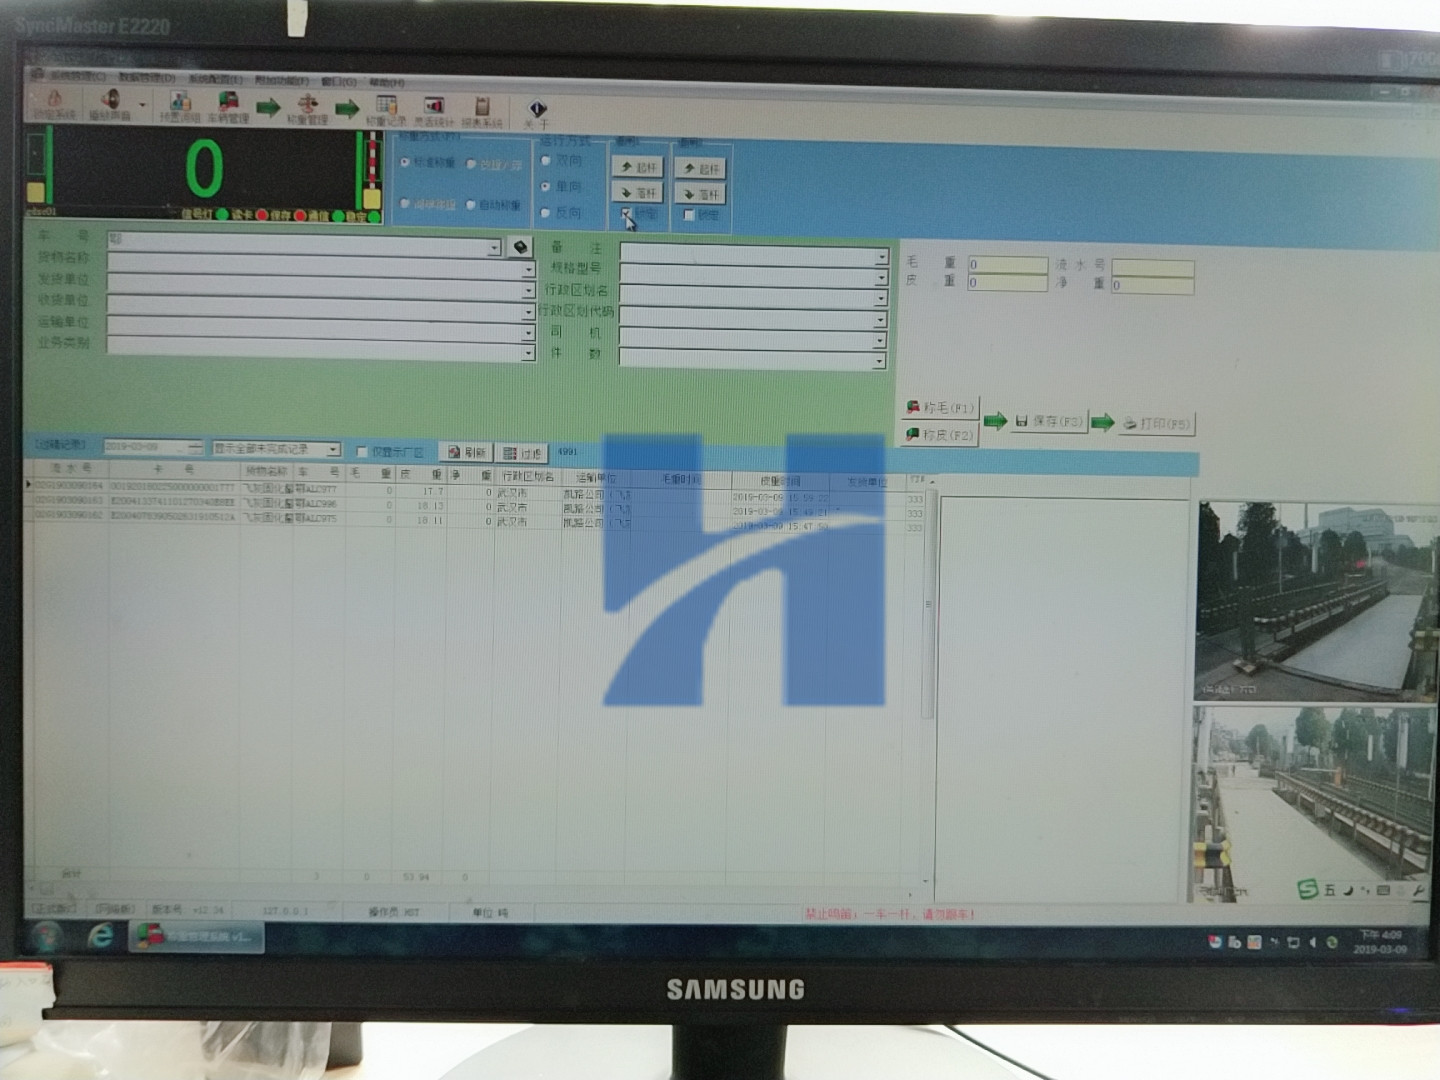Select the radio option right of 标准称重
The width and height of the screenshot is (1440, 1080).
pyautogui.click(x=471, y=164)
